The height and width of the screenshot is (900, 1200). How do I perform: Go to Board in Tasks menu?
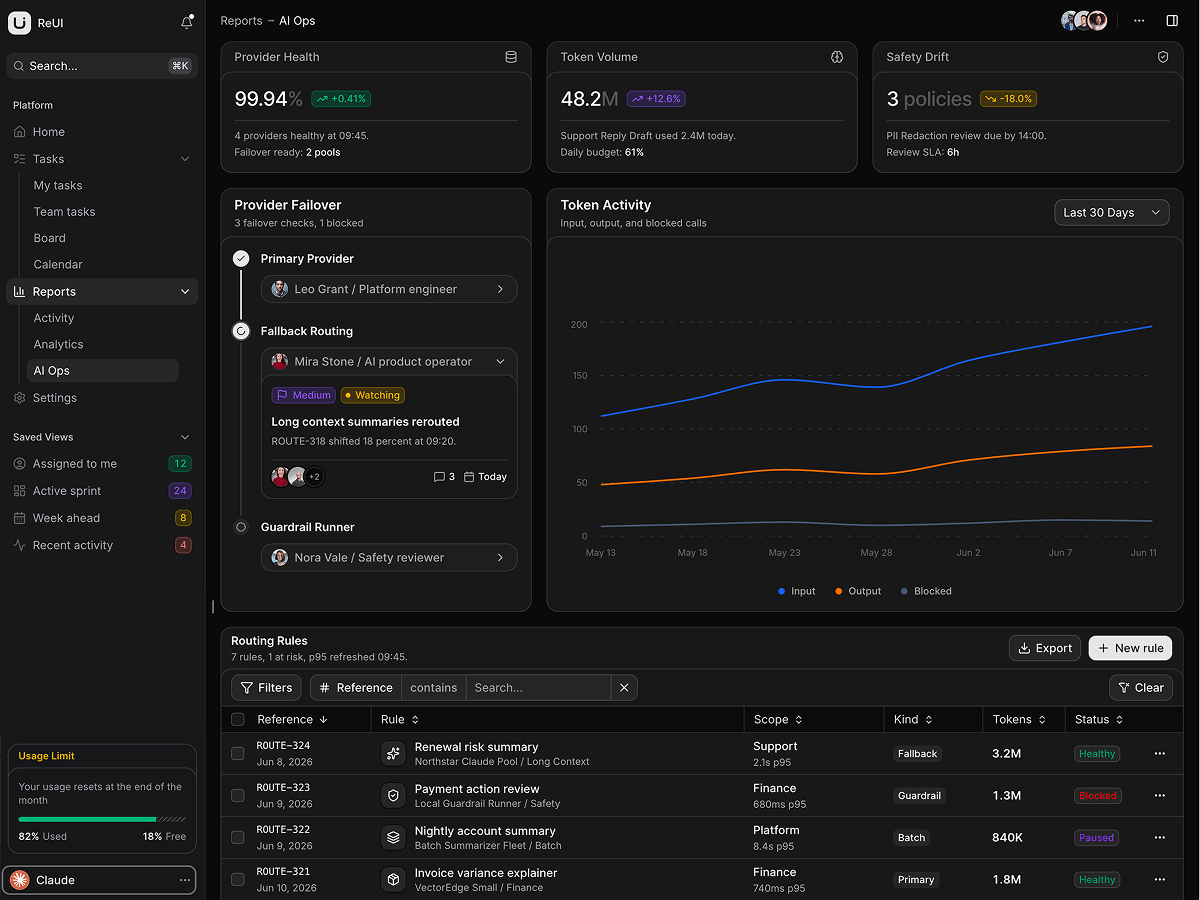click(x=49, y=238)
